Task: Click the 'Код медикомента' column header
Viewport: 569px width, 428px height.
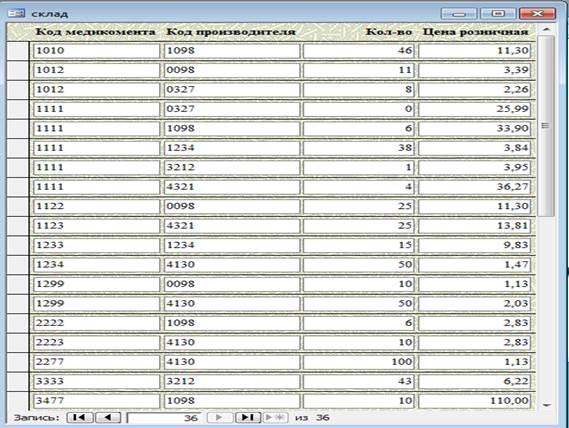Action: click(x=95, y=32)
